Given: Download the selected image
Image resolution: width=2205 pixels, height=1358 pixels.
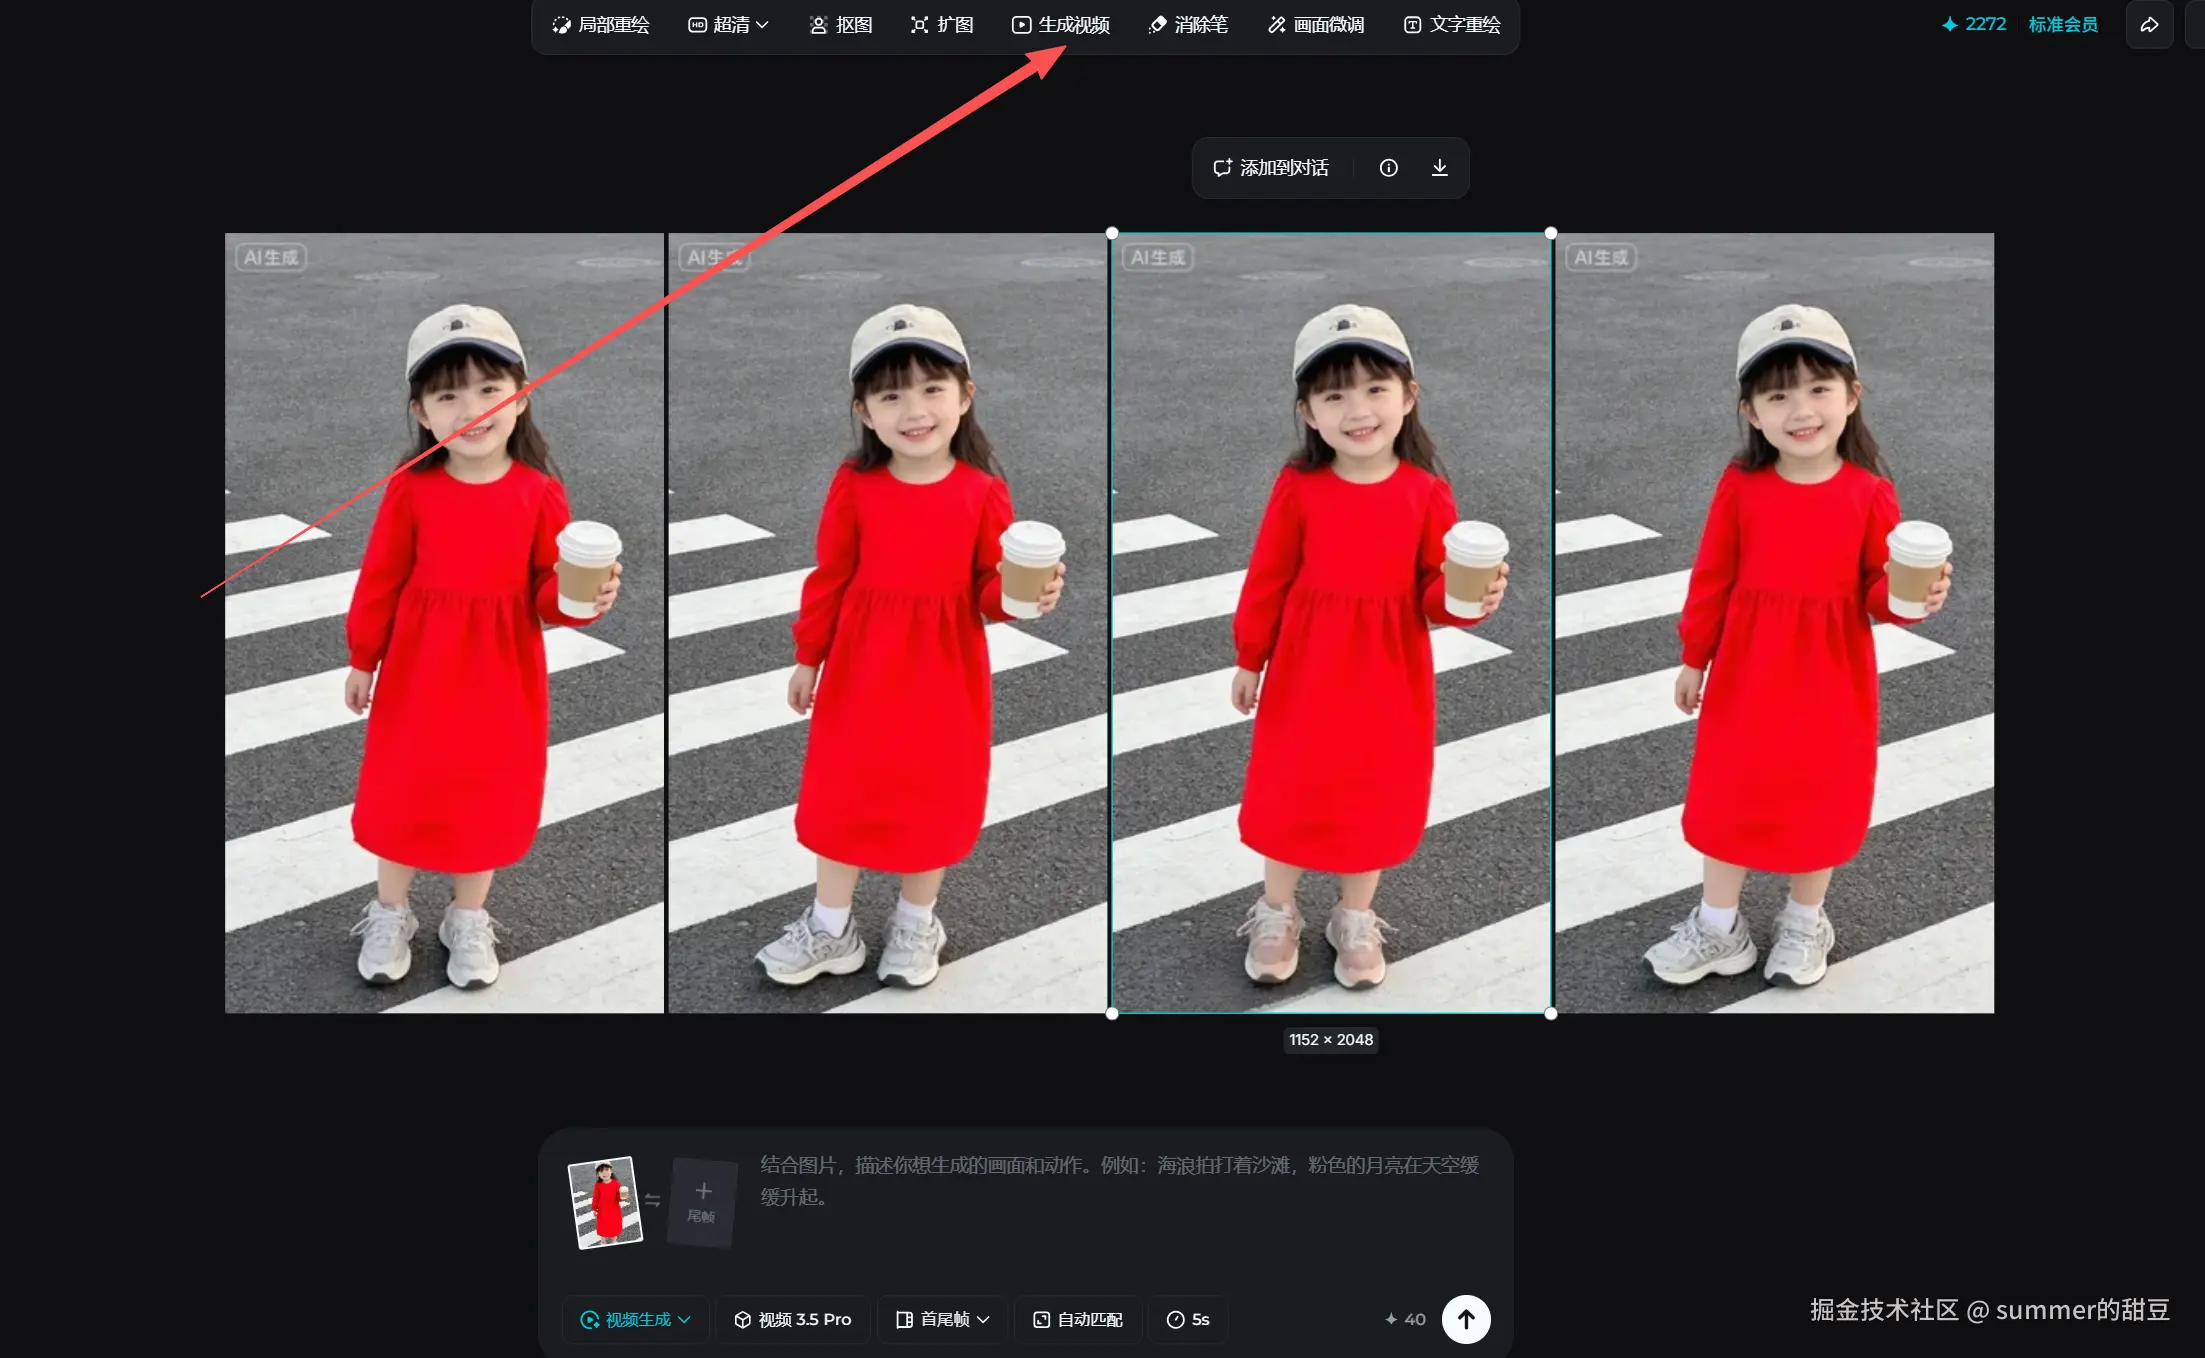Looking at the screenshot, I should [x=1439, y=168].
